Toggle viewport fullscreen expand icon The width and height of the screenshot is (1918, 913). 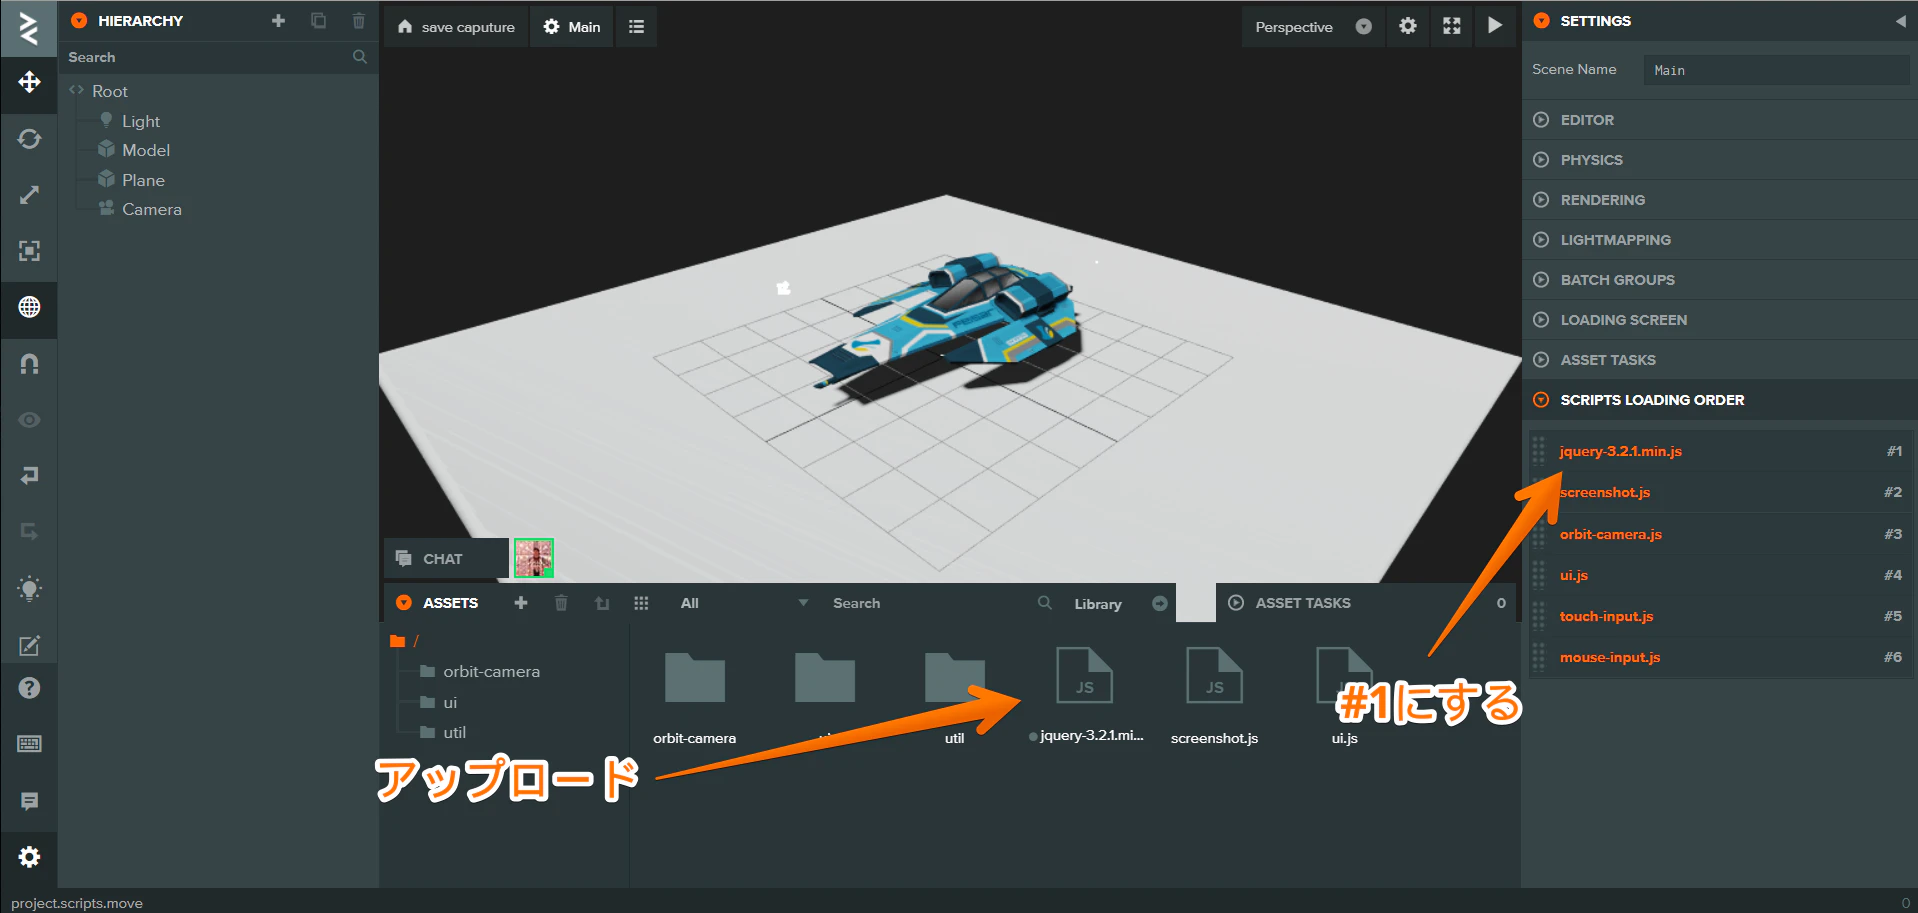(1452, 27)
